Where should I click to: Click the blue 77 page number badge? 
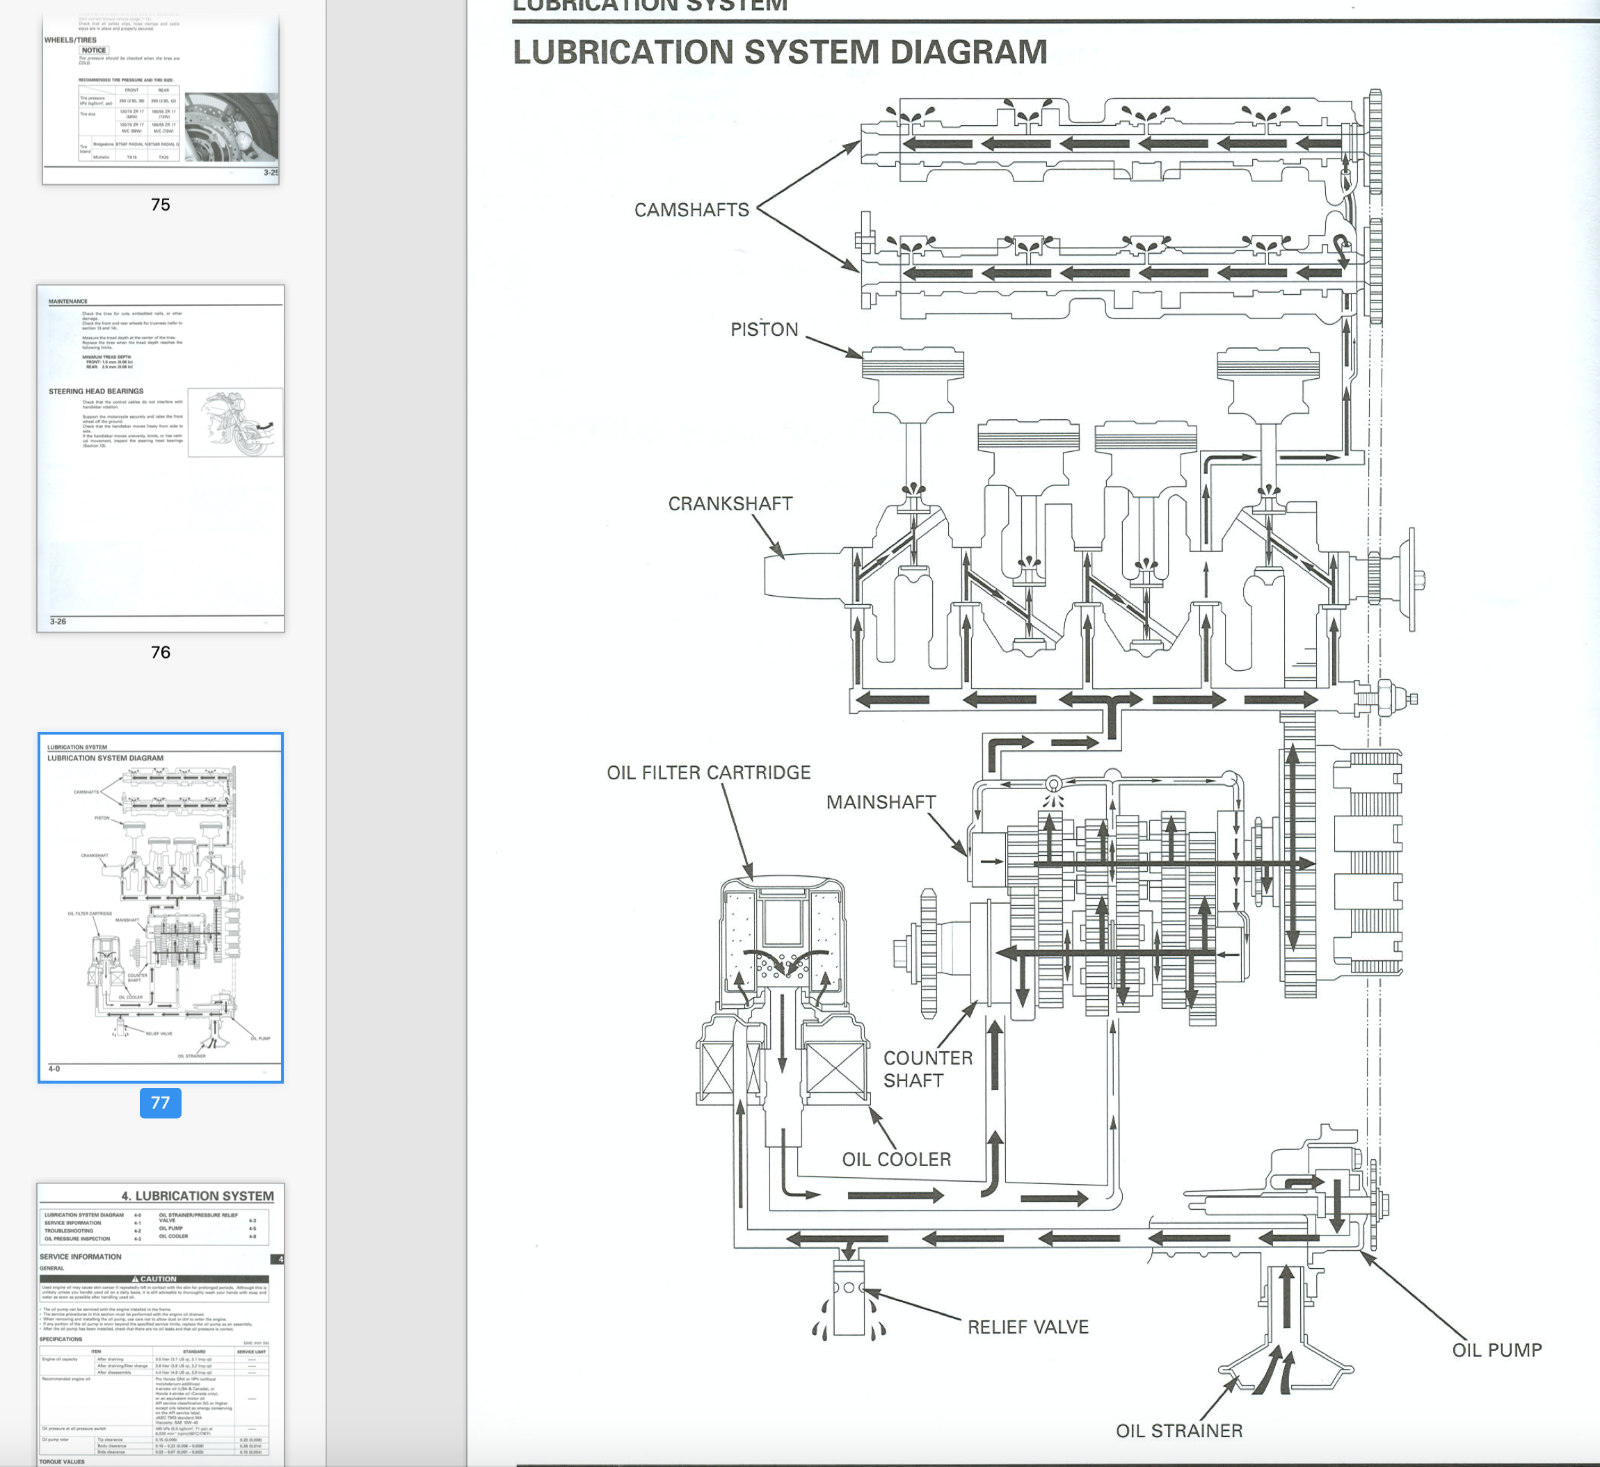(160, 1102)
